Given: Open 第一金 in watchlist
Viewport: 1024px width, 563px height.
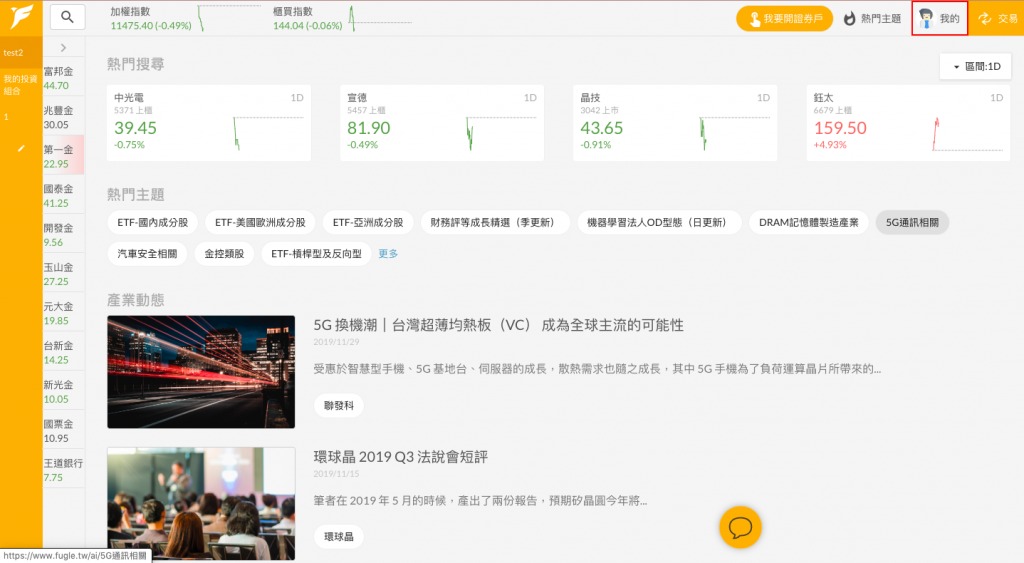Looking at the screenshot, I should tap(63, 155).
